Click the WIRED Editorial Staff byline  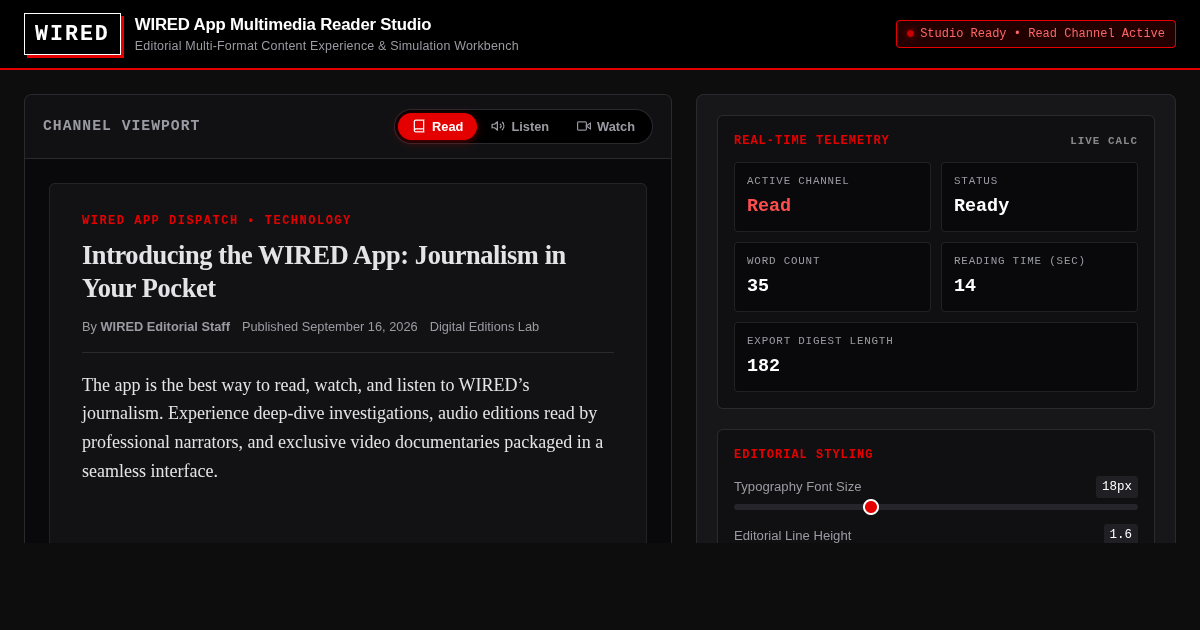click(165, 327)
